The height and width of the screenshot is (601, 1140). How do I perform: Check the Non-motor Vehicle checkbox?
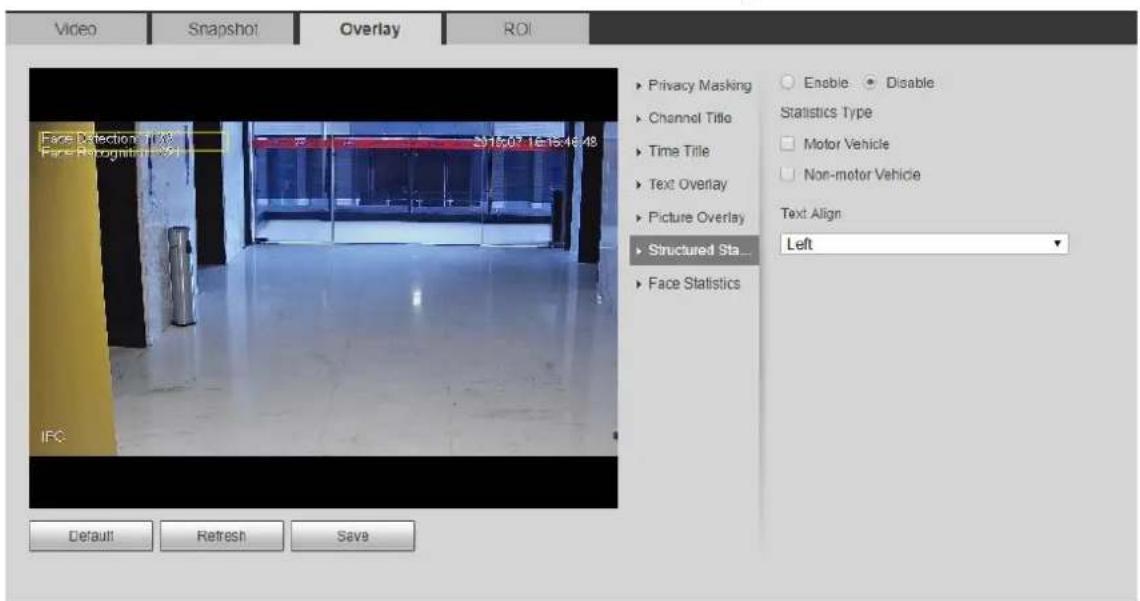787,174
